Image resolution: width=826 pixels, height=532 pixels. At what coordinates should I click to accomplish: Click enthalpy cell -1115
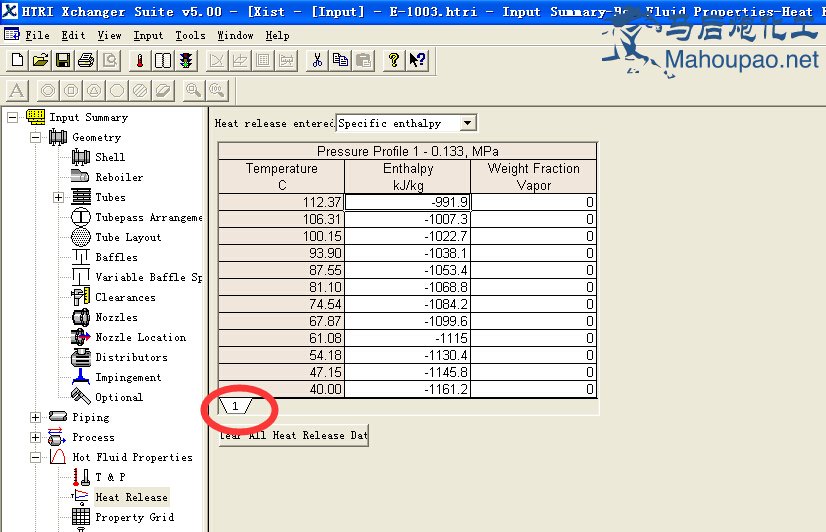[408, 338]
